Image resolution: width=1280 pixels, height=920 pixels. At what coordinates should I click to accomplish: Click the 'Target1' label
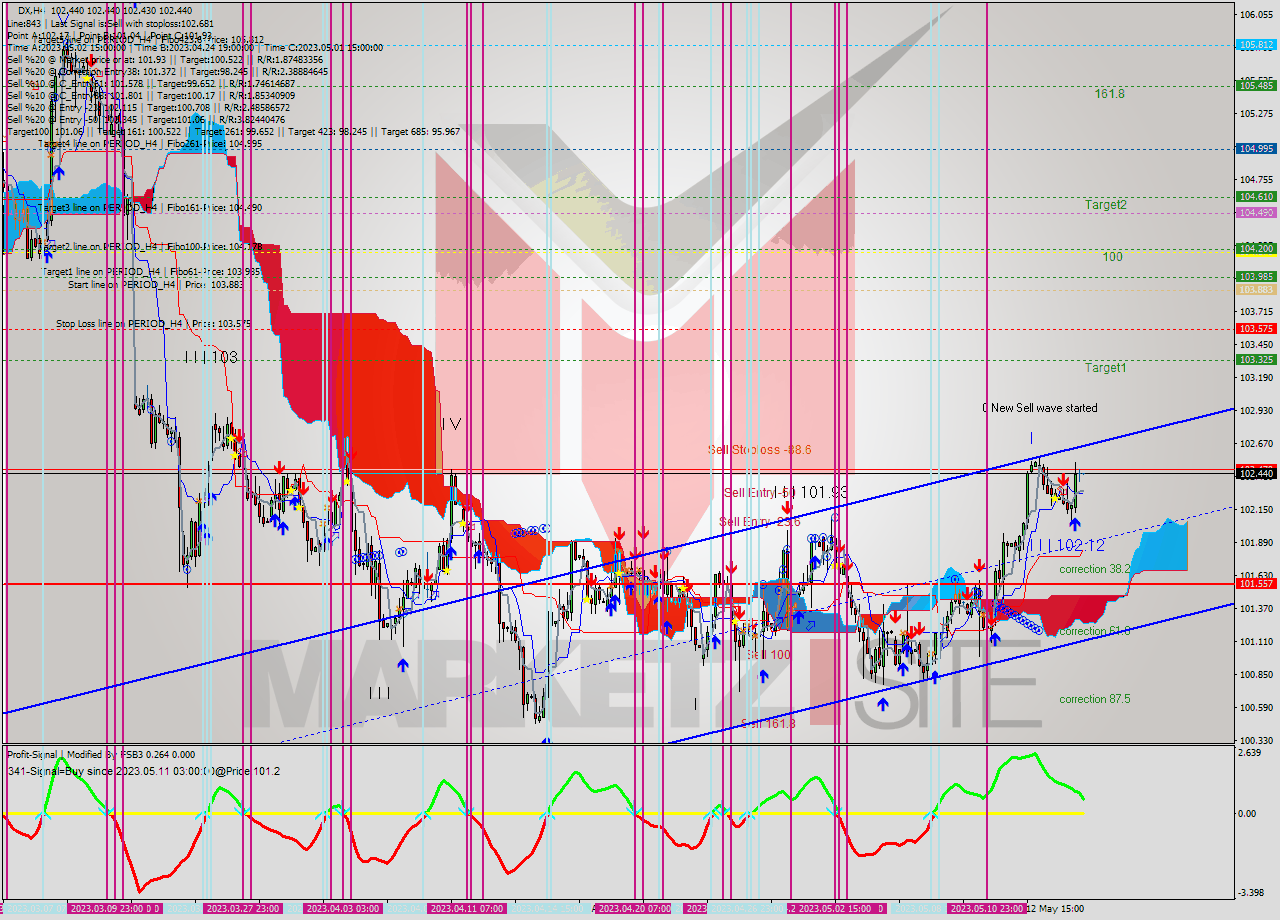click(1106, 367)
